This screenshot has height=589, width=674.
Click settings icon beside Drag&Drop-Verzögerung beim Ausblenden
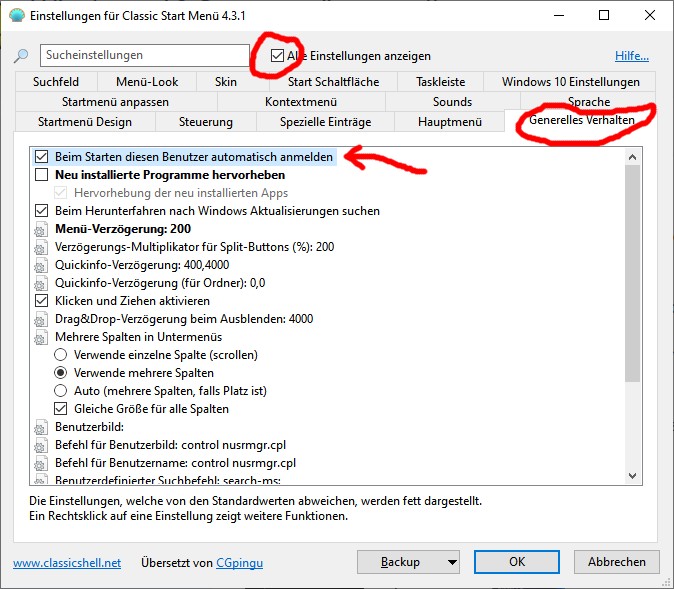click(x=41, y=319)
